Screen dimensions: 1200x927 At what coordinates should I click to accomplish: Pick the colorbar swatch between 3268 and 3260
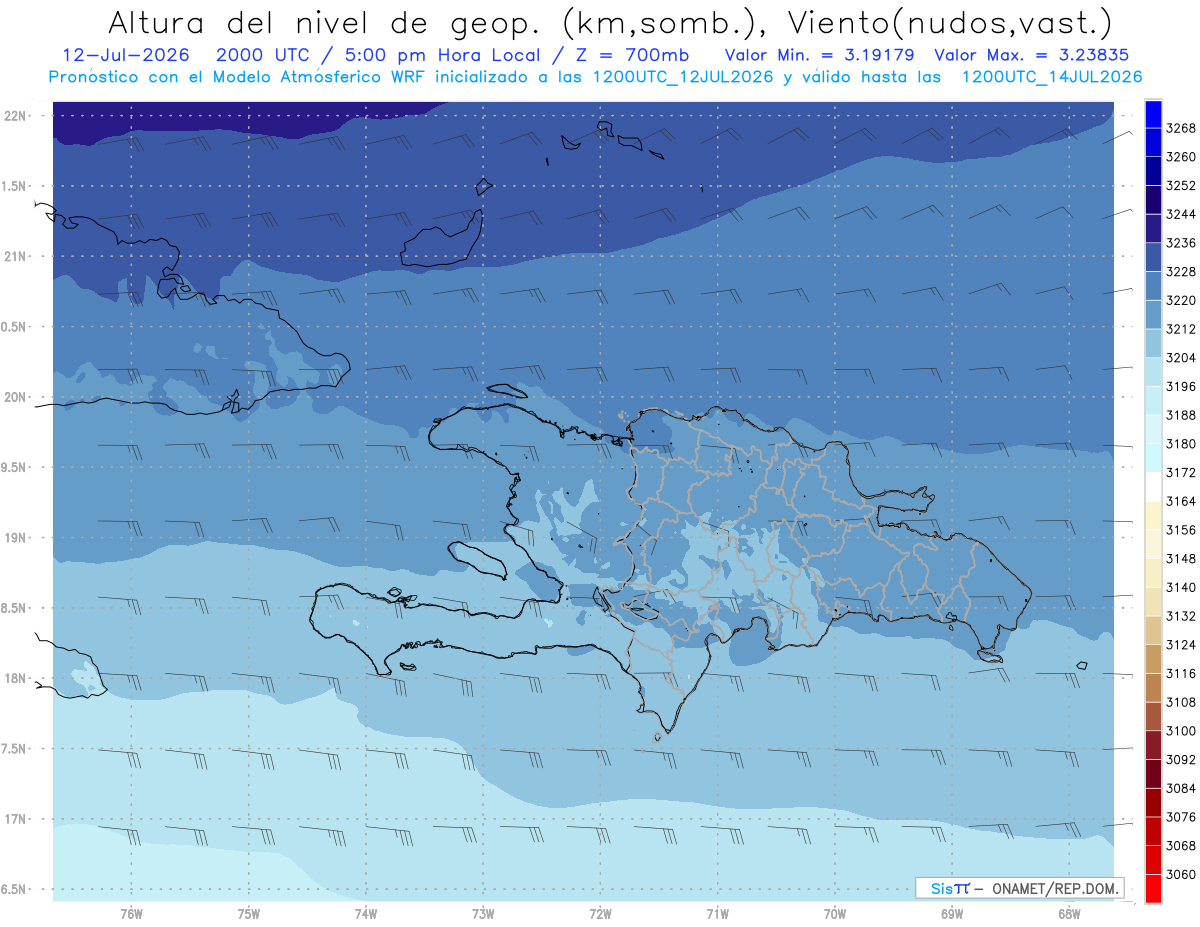point(1152,142)
